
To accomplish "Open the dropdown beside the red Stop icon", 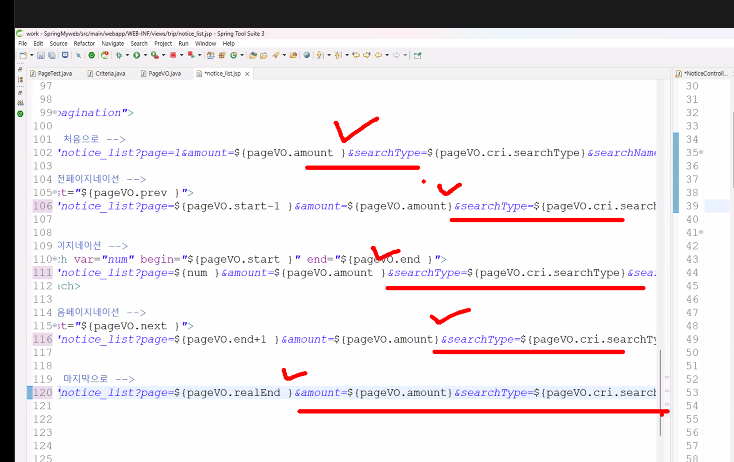I will point(182,55).
